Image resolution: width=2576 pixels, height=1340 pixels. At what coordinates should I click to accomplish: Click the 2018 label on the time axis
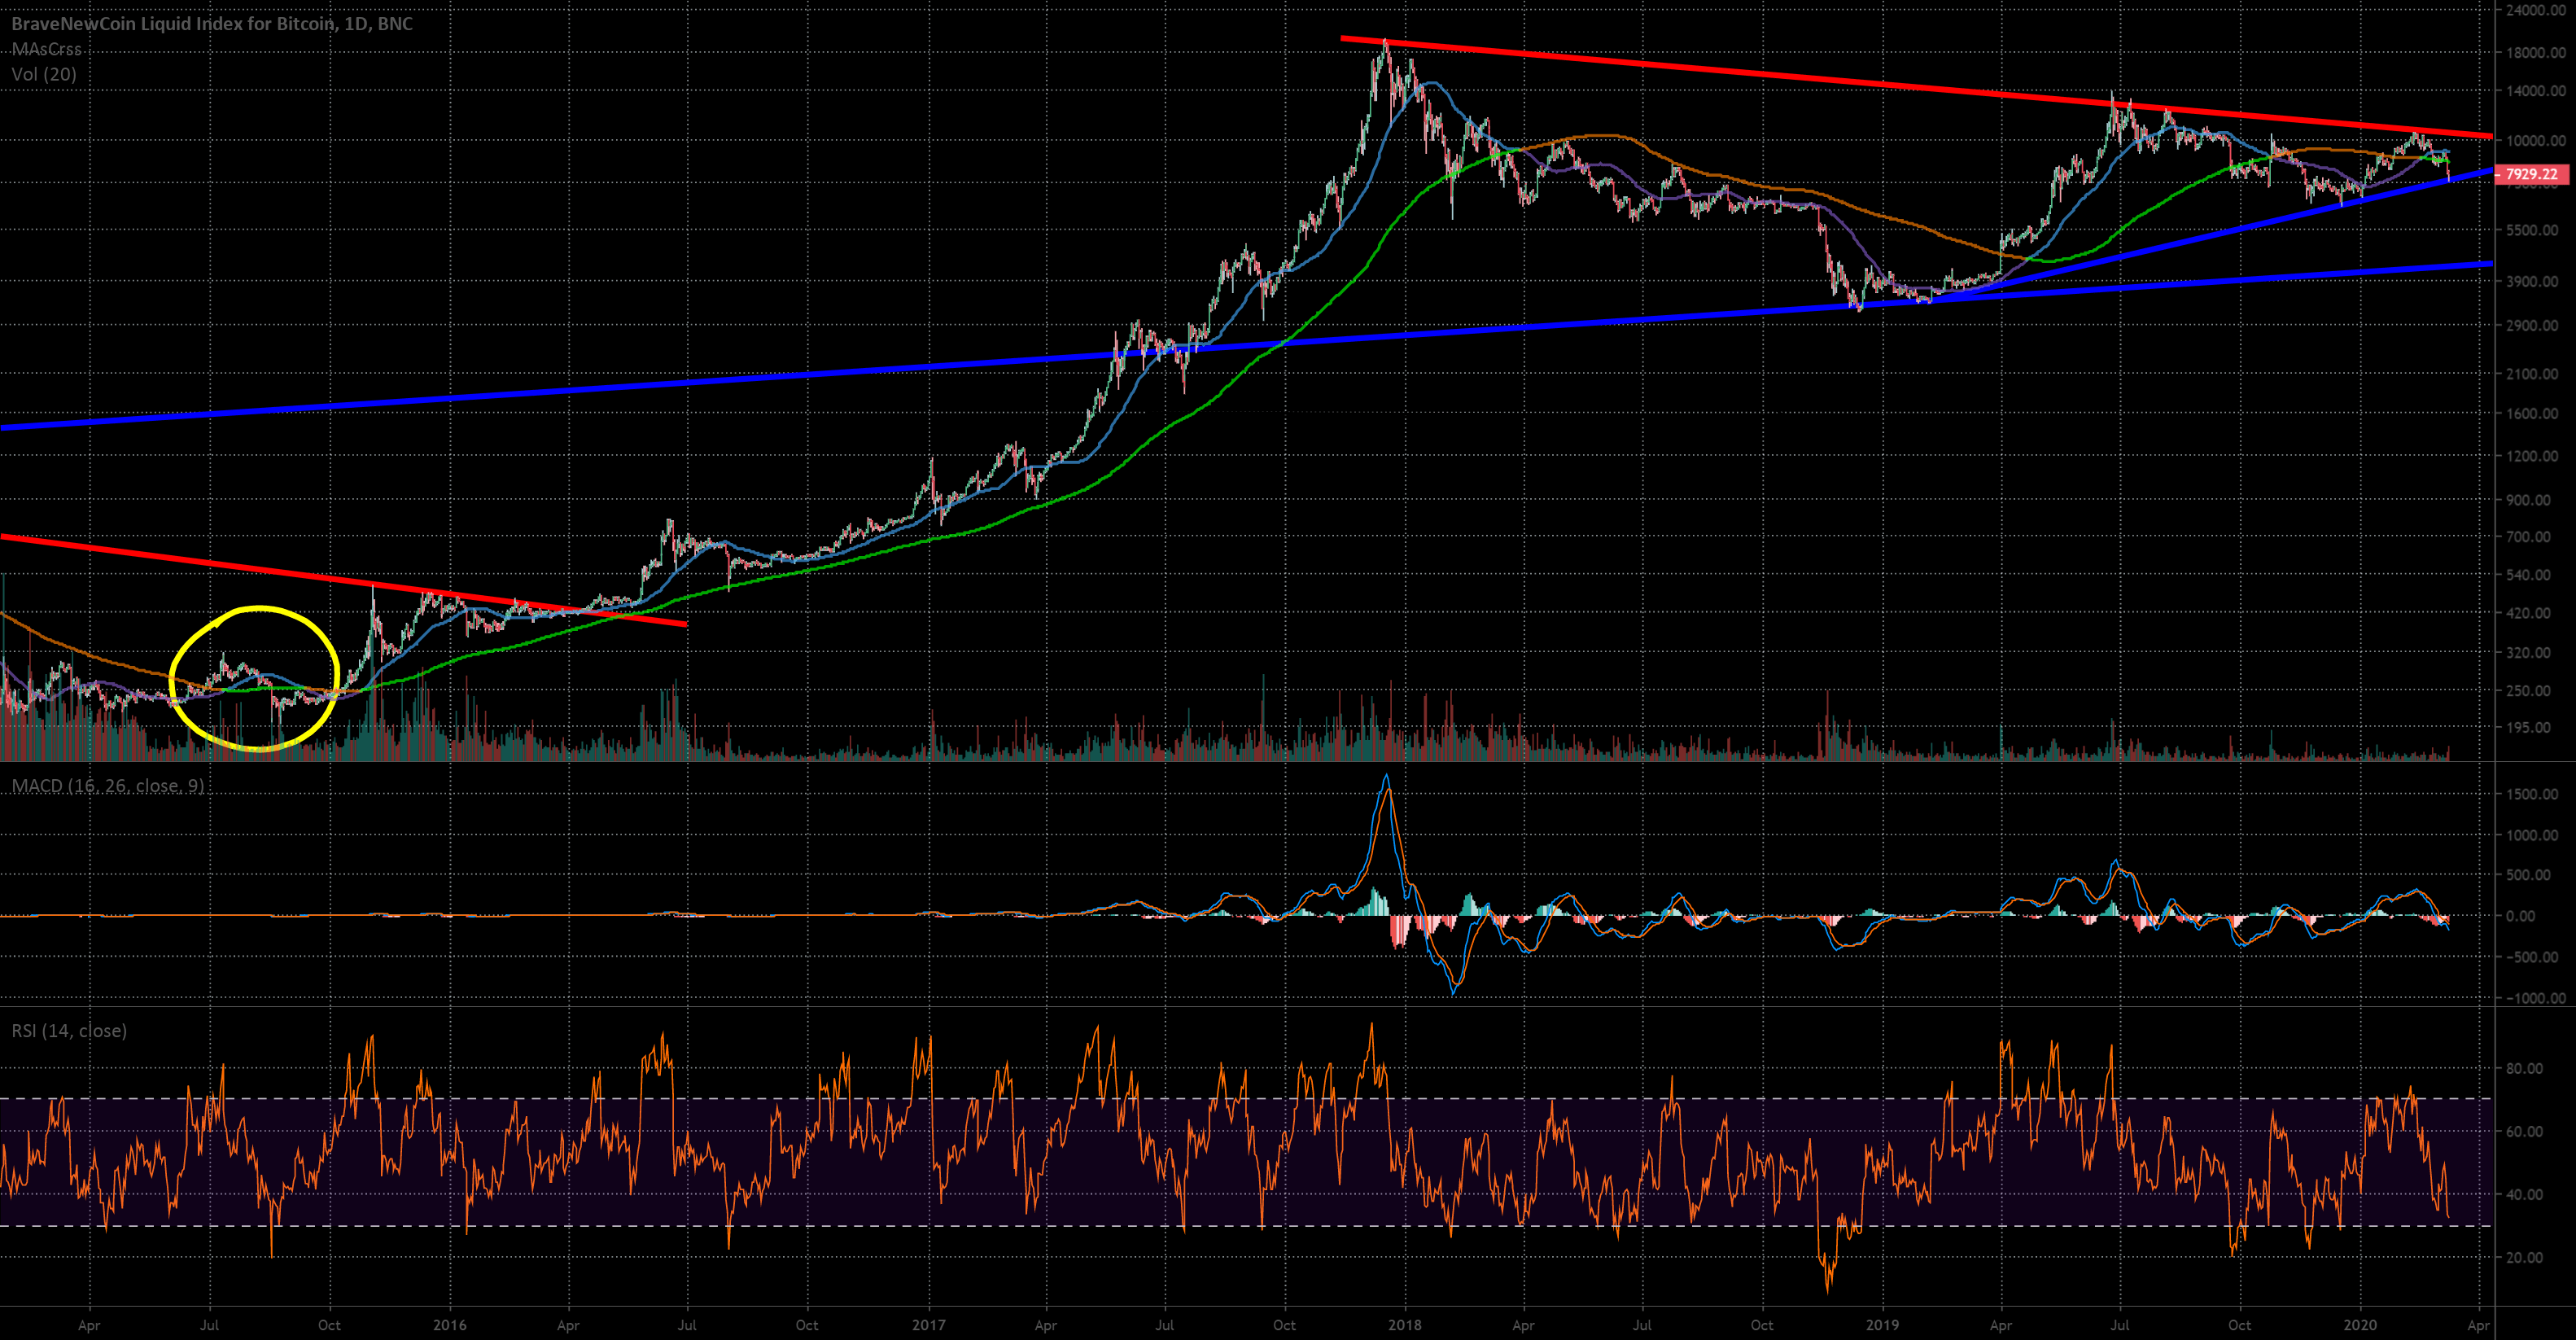click(x=1404, y=1325)
